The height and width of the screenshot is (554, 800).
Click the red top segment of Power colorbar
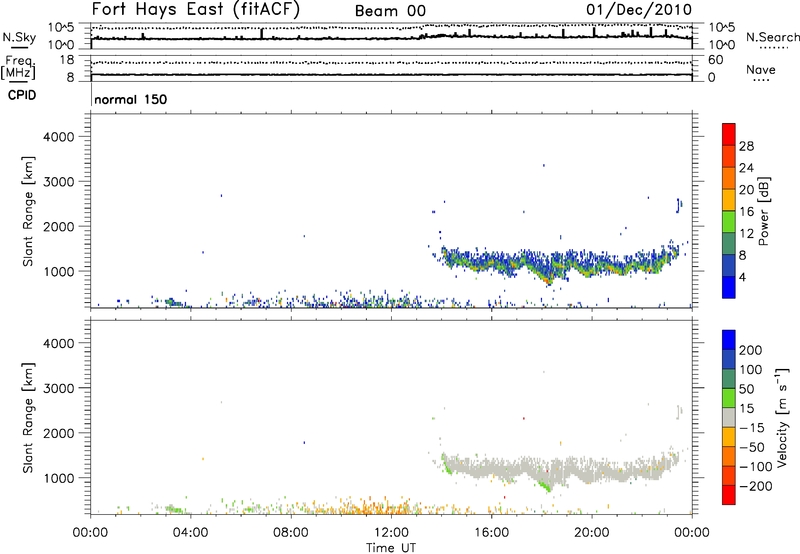click(x=729, y=134)
